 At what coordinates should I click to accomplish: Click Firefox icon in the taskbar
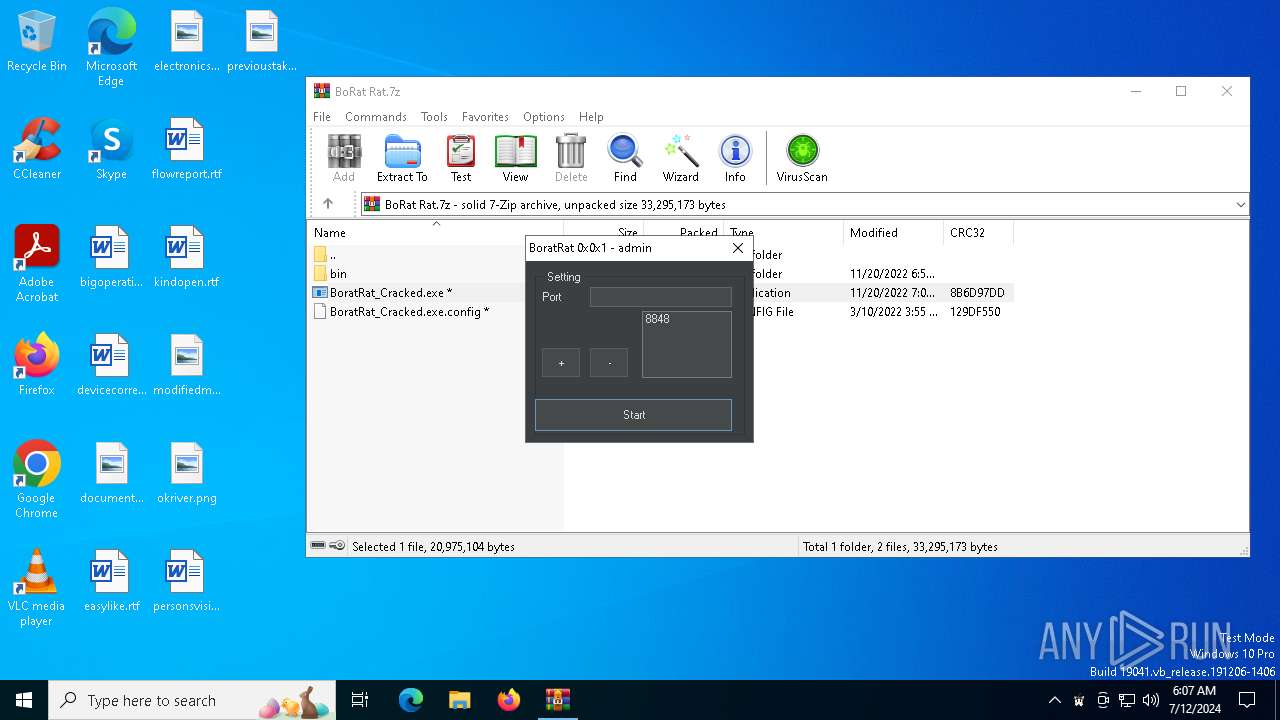508,700
